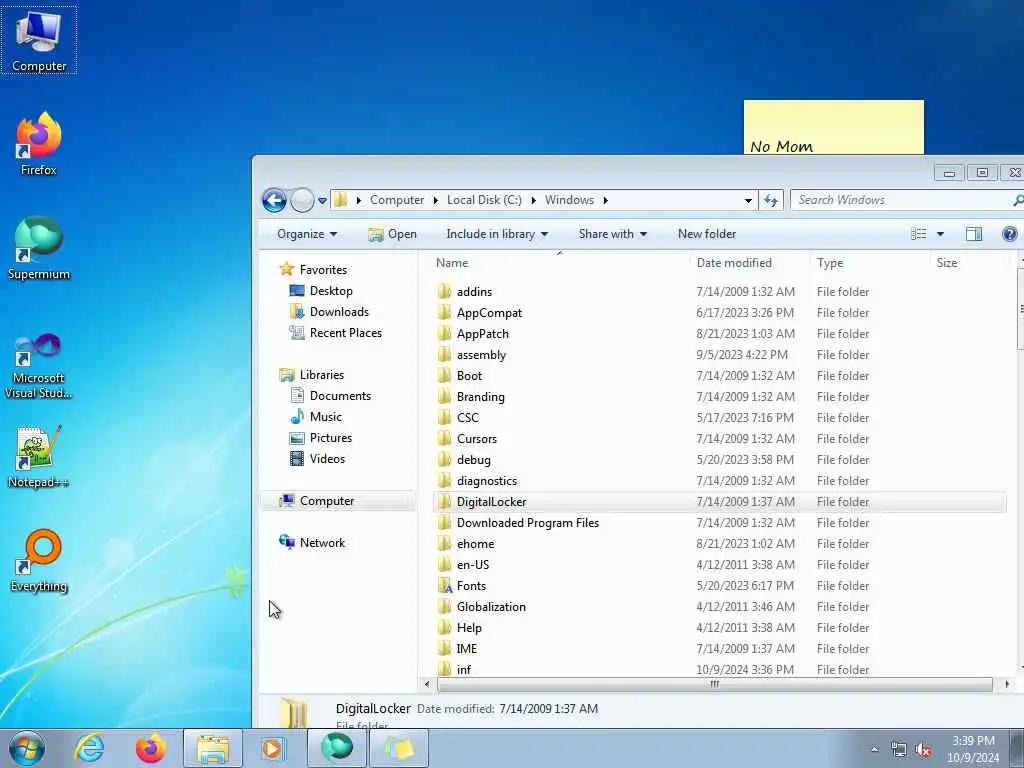
Task: Select the AppCompat folder
Action: tap(718, 312)
